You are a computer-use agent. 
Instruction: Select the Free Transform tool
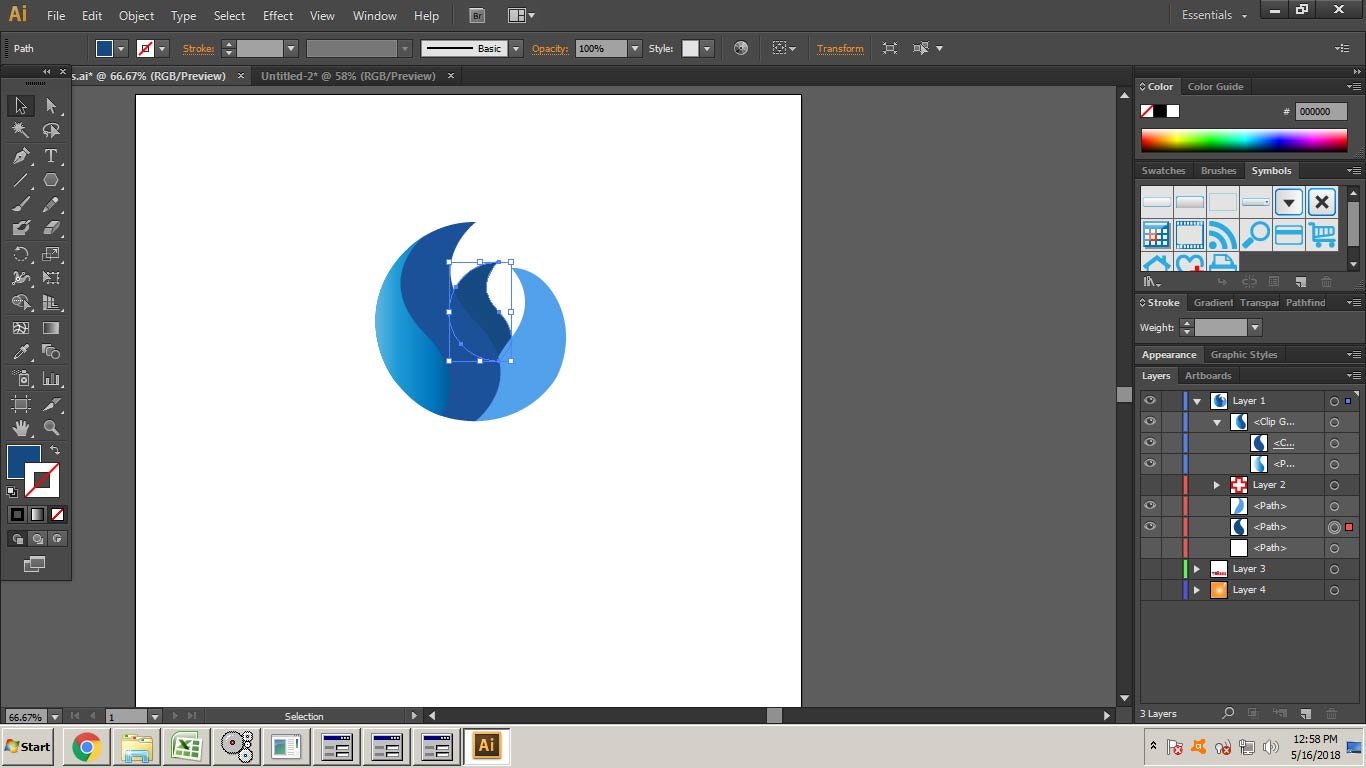point(51,278)
